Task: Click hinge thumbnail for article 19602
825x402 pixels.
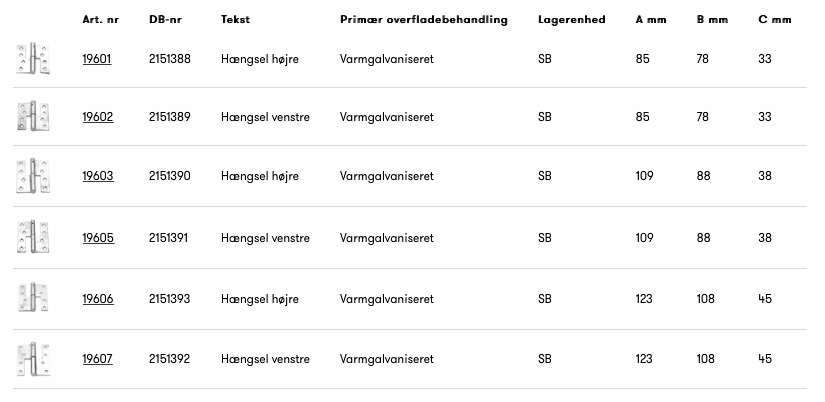Action: (32, 117)
